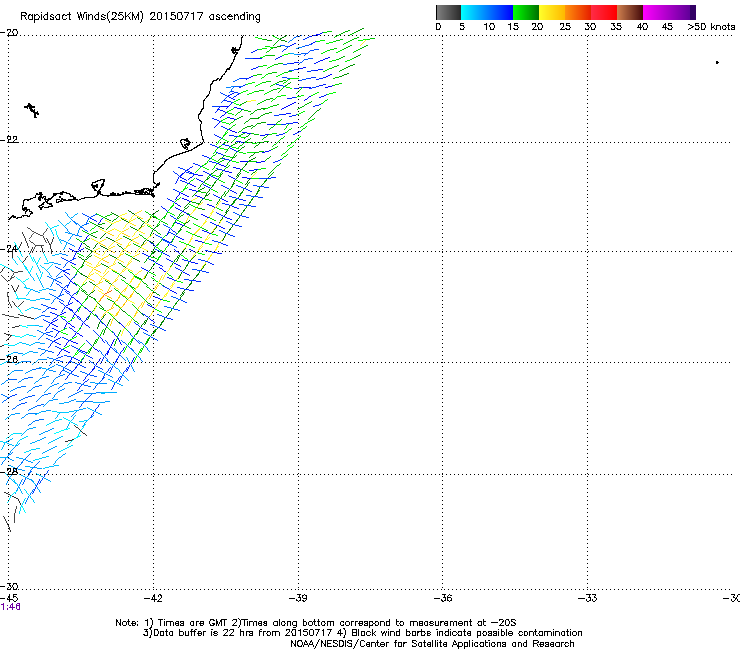Viewport: 740px width, 650px height.
Task: Click the purple time stamp '1:46'
Action: [10, 607]
